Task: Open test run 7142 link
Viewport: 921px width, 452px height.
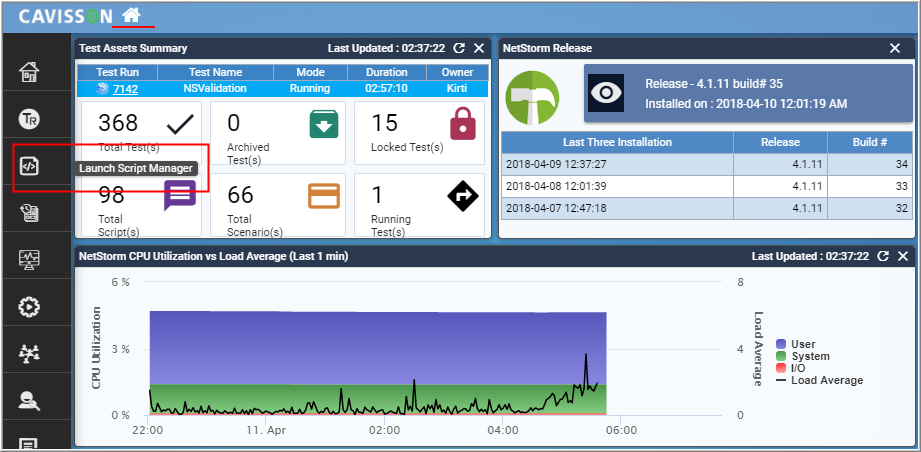Action: 126,89
